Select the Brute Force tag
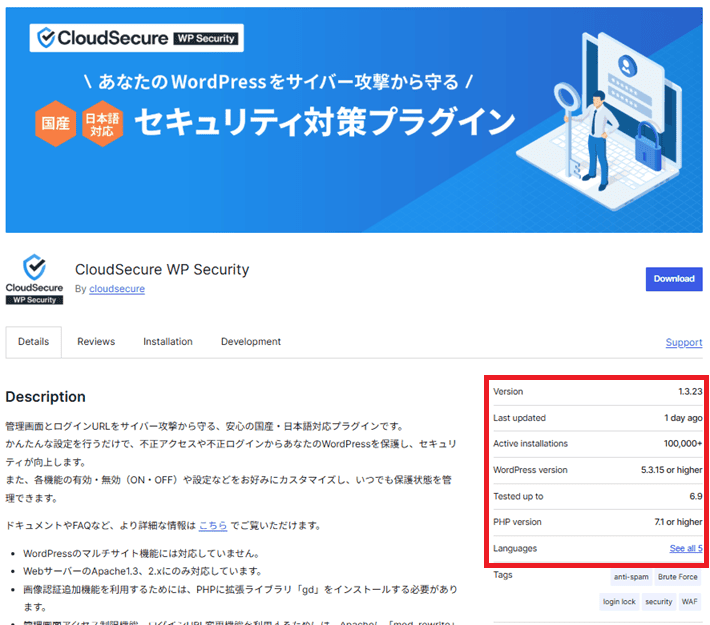This screenshot has width=710, height=625. pos(677,577)
